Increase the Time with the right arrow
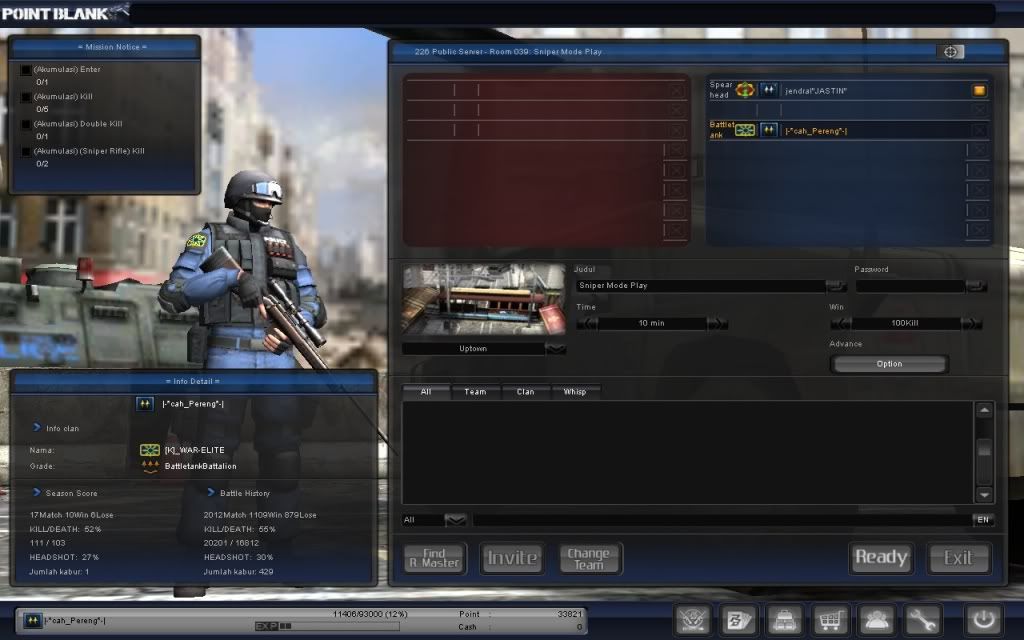Screen dimensions: 1024x640 tap(717, 323)
